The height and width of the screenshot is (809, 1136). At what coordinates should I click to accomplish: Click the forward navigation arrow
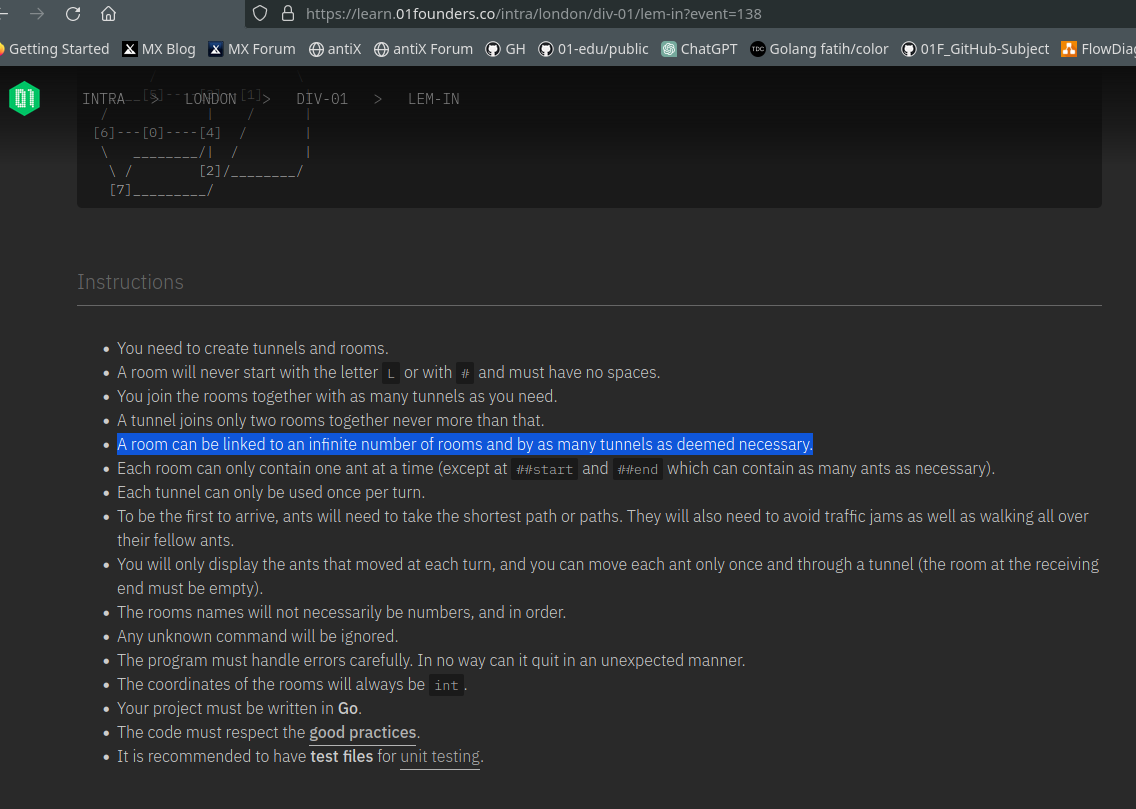click(36, 14)
